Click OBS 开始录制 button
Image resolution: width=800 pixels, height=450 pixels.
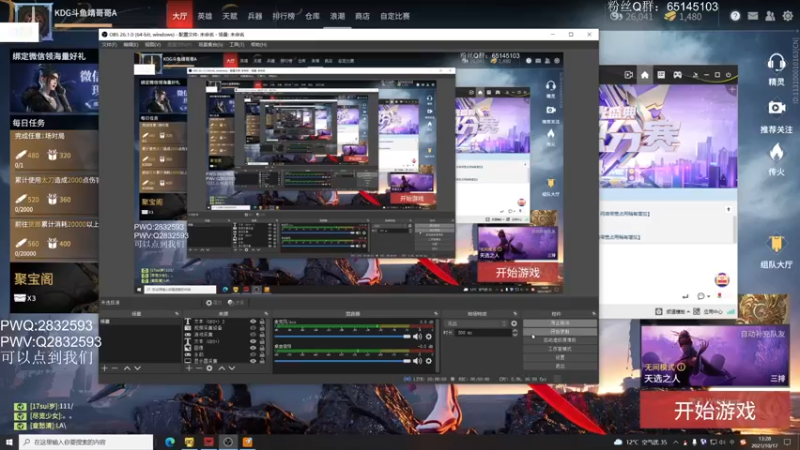pyautogui.click(x=560, y=332)
